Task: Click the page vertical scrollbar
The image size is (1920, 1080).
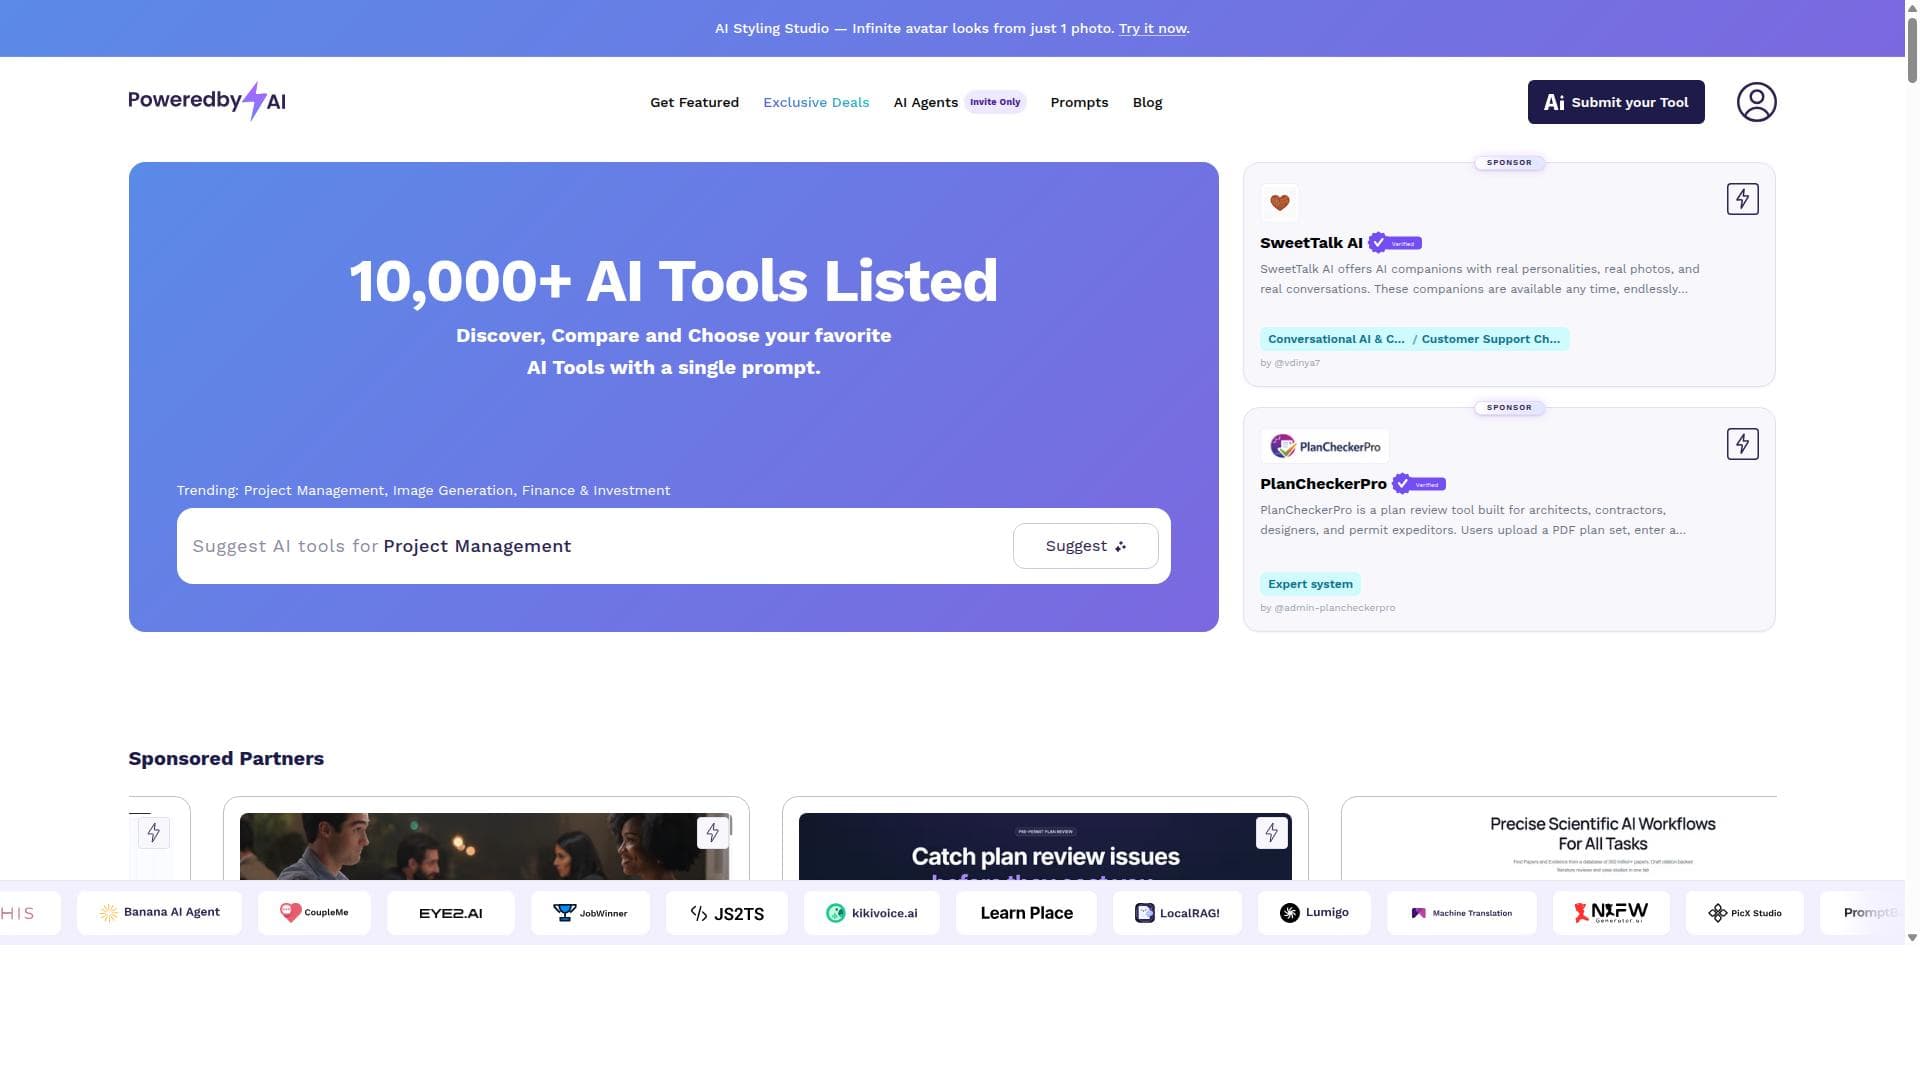Action: point(1912,48)
